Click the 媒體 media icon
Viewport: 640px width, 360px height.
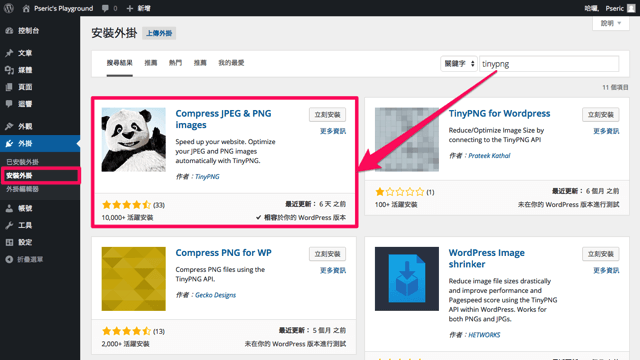(x=9, y=70)
